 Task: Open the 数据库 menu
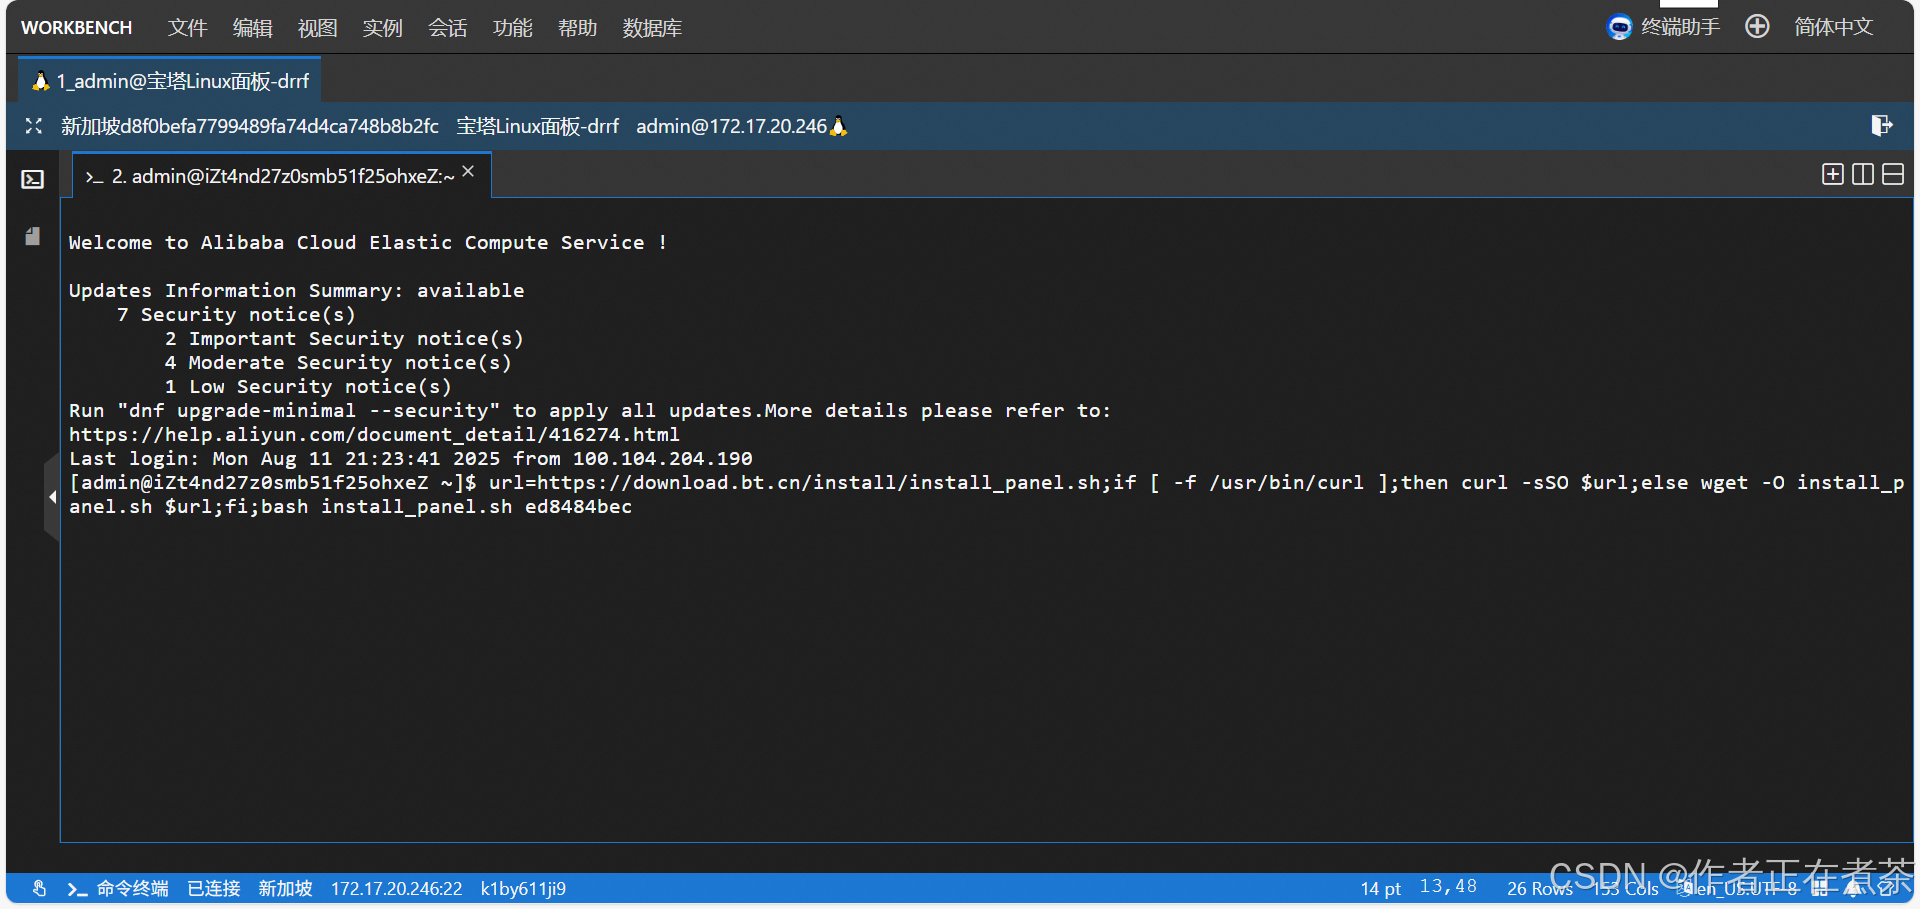point(652,28)
